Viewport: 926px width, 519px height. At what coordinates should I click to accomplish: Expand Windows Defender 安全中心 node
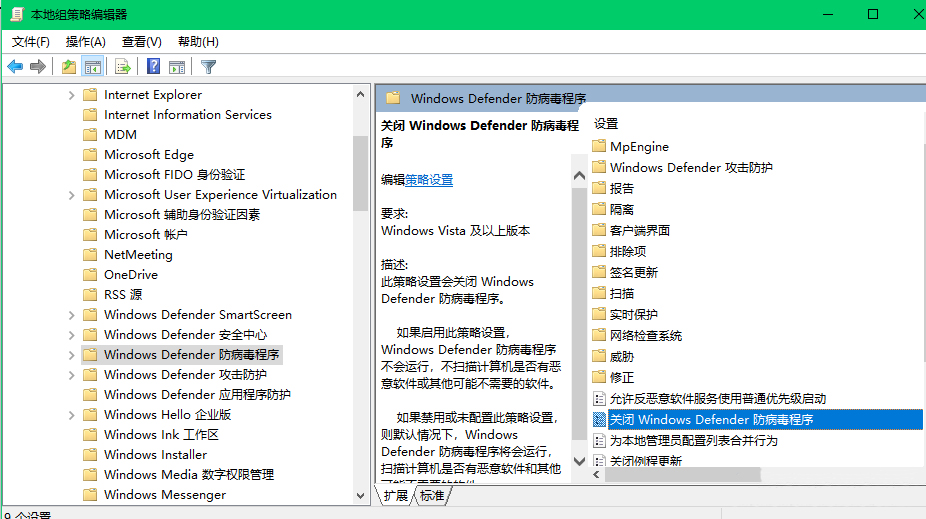tap(71, 335)
